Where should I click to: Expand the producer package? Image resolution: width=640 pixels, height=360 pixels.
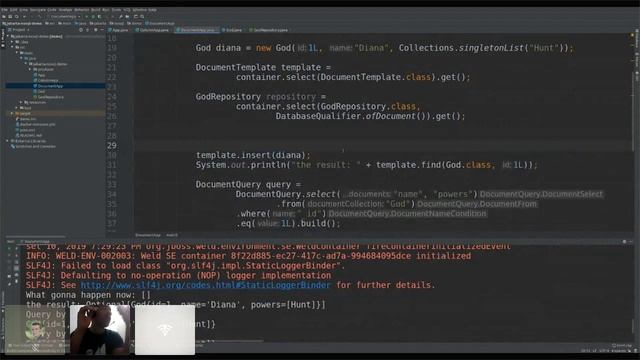coord(30,69)
